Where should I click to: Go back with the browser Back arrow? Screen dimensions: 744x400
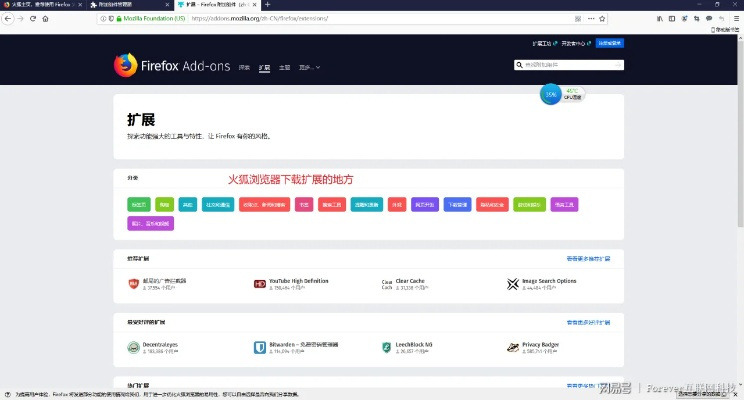[x=8, y=19]
